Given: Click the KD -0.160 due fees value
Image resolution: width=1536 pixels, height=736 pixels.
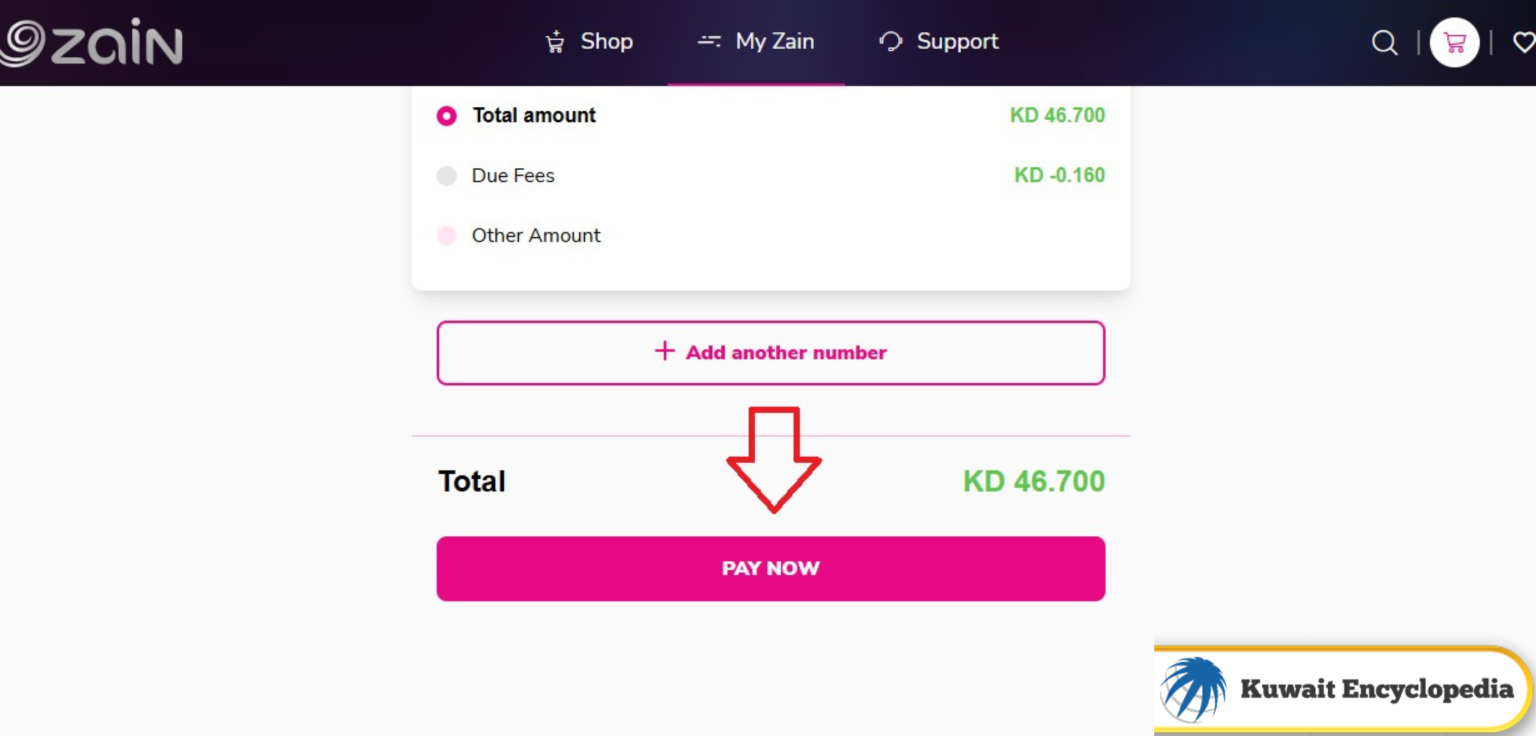Looking at the screenshot, I should click(1059, 176).
